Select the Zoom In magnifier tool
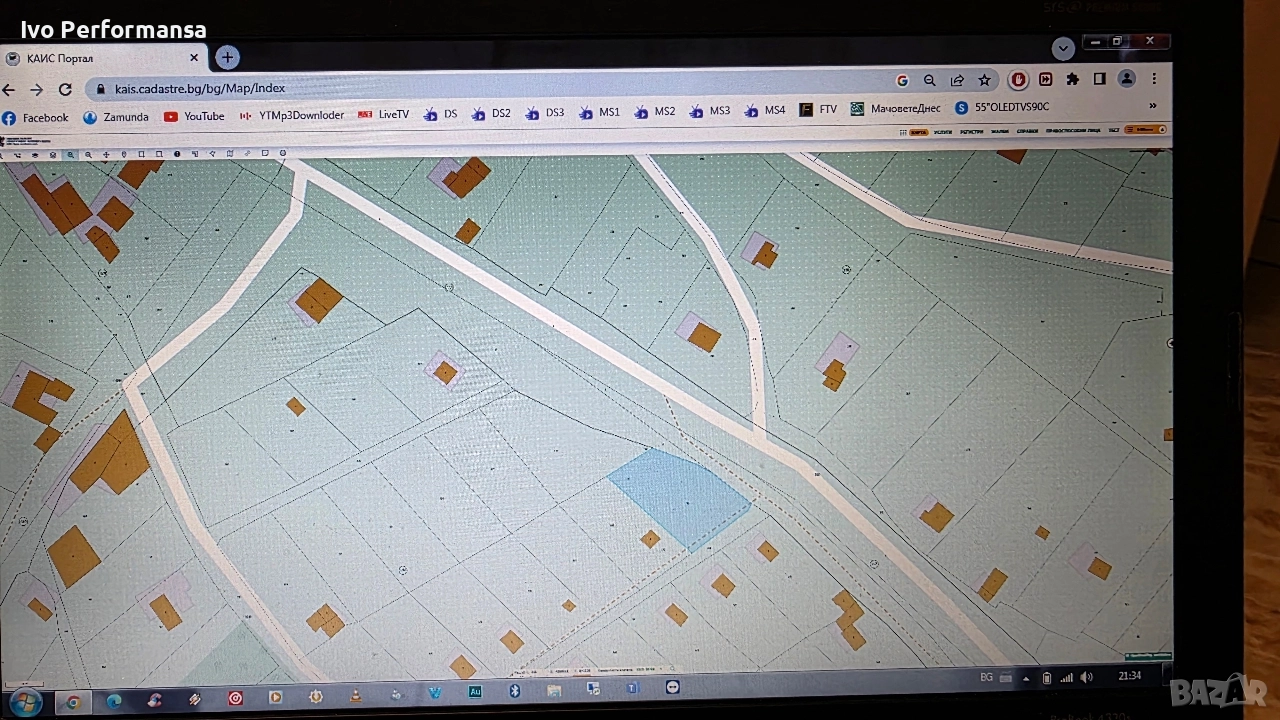The height and width of the screenshot is (720, 1280). 70,154
